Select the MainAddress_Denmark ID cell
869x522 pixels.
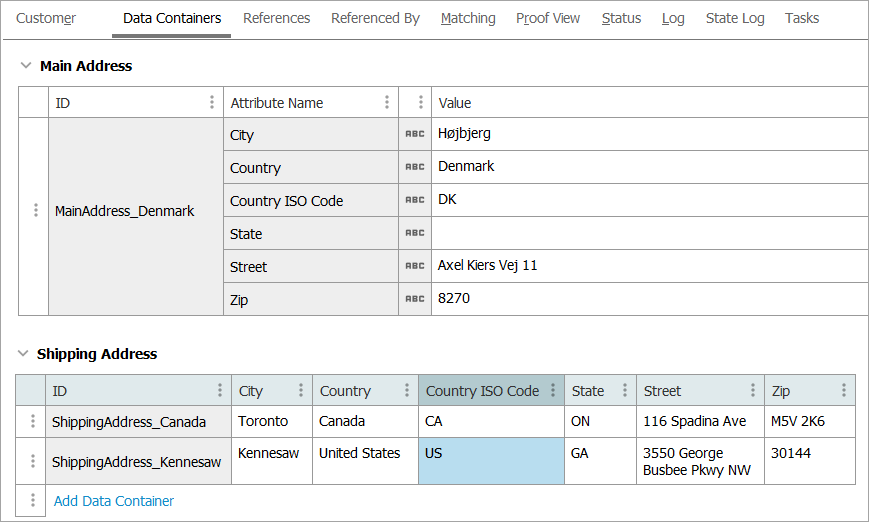click(x=136, y=217)
